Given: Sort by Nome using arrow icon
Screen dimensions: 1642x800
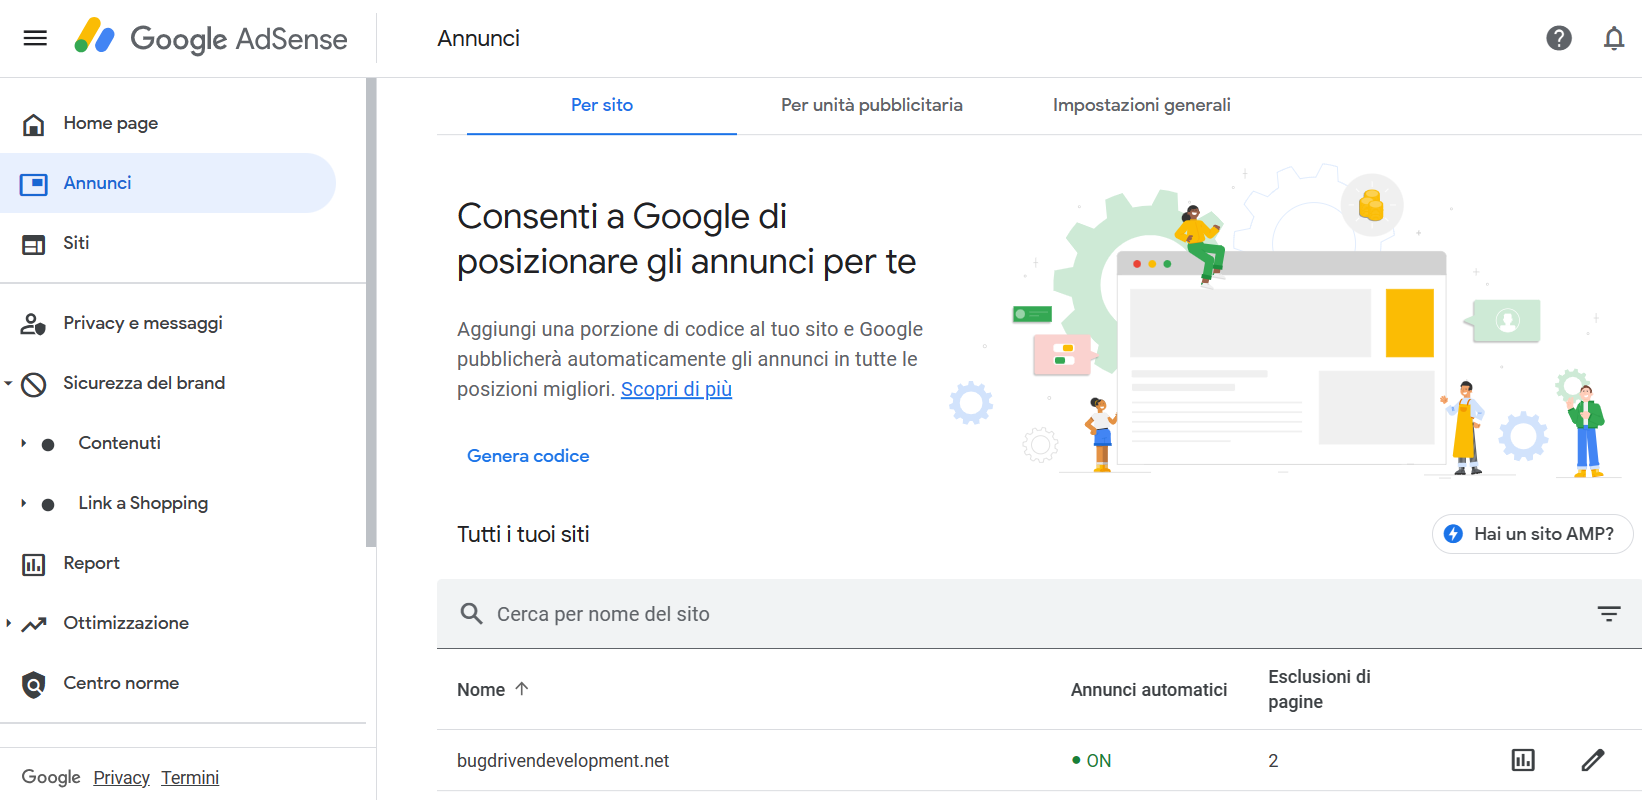Looking at the screenshot, I should tap(521, 689).
